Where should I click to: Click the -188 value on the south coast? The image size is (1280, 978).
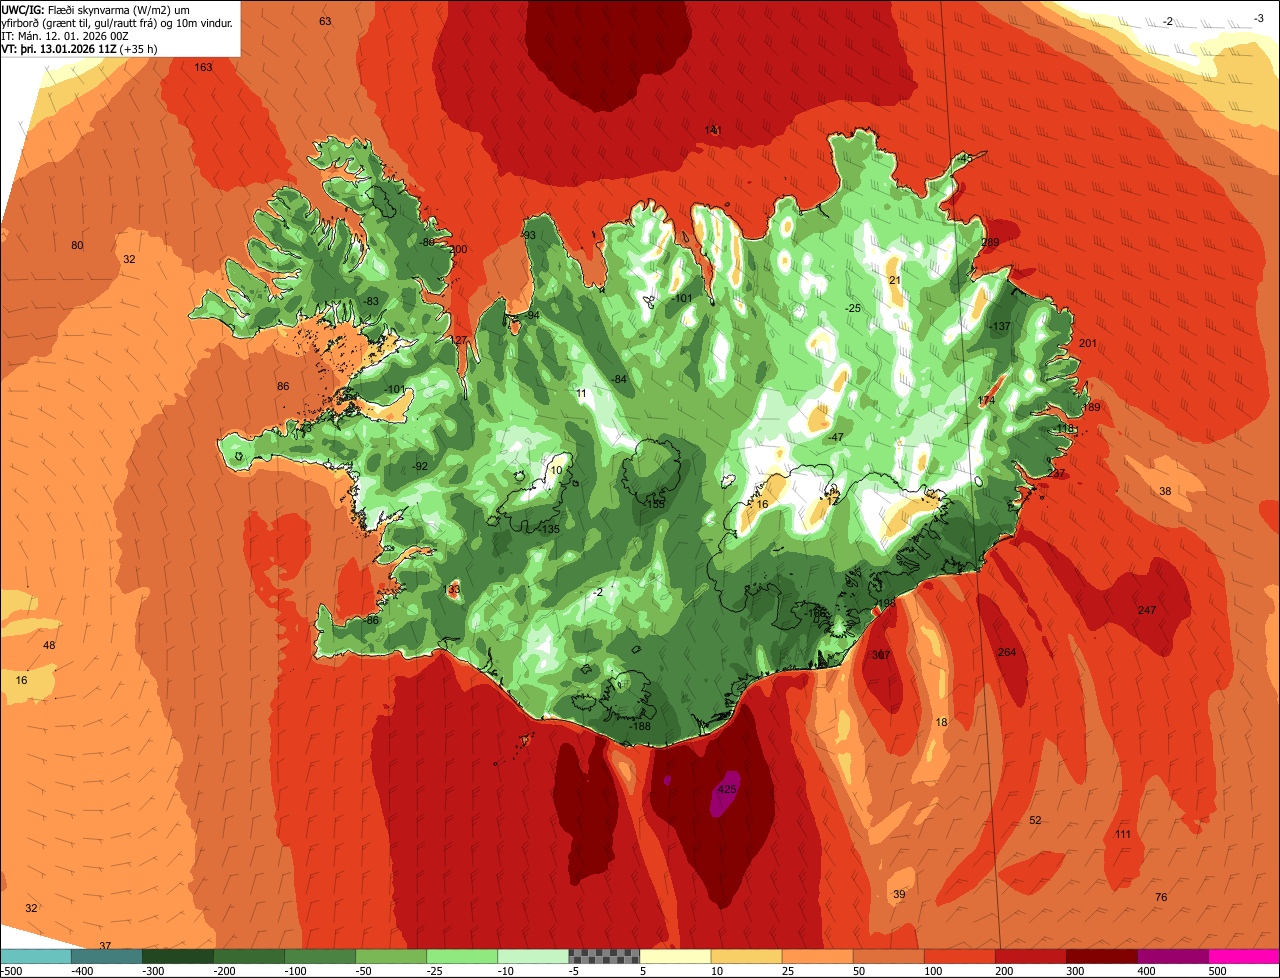pos(640,726)
